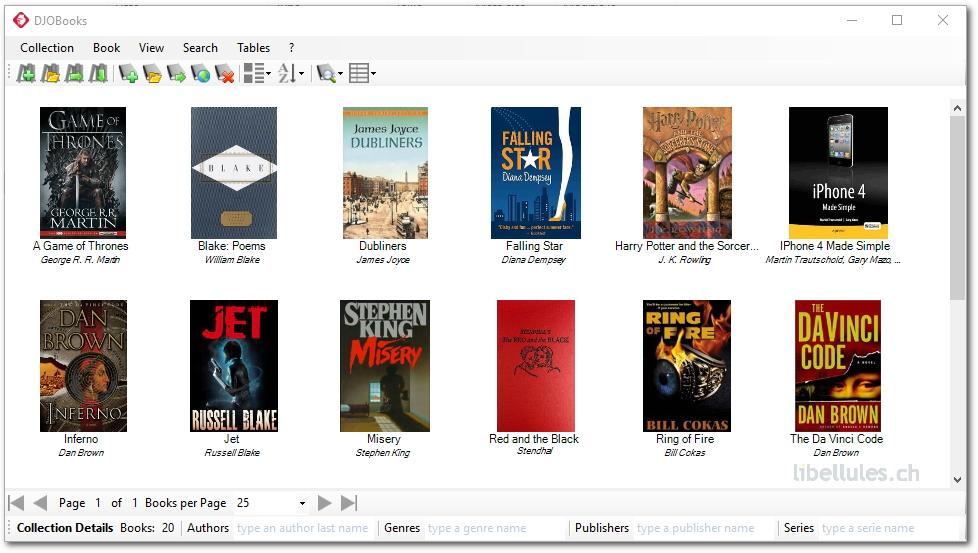The height and width of the screenshot is (553, 978).
Task: Click the A-Z sort toolbar icon
Action: coord(286,74)
